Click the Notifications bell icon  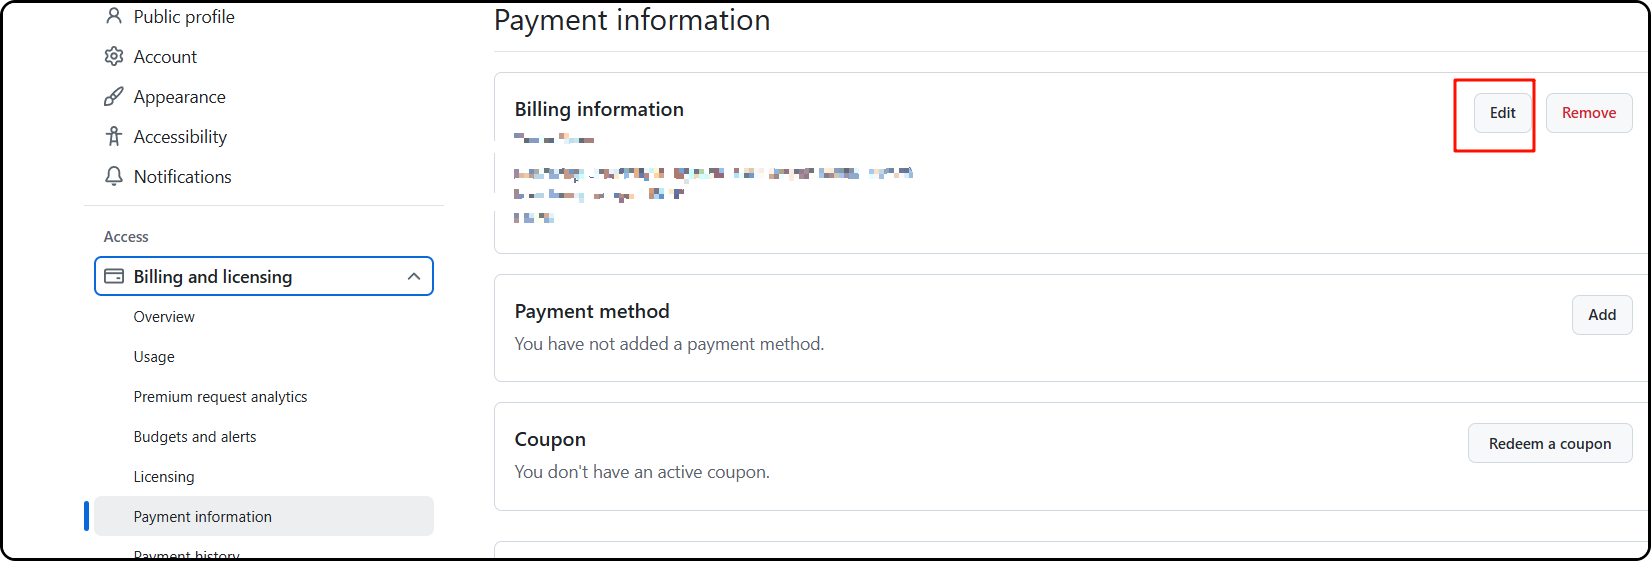pos(114,176)
